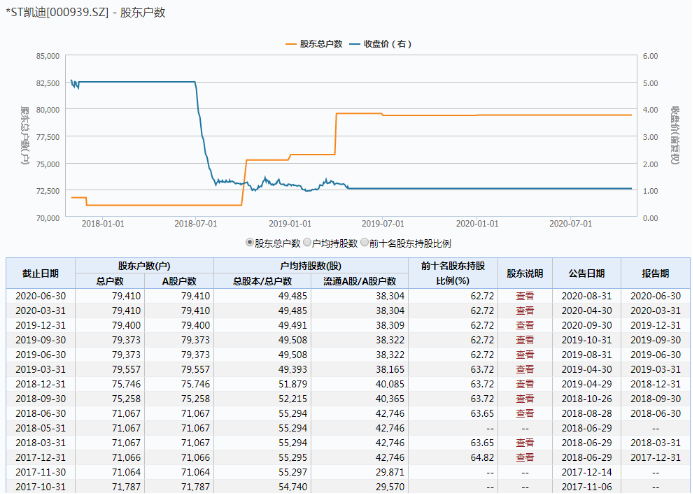Click total households value 75,746
Image resolution: width=693 pixels, height=494 pixels.
coord(126,384)
